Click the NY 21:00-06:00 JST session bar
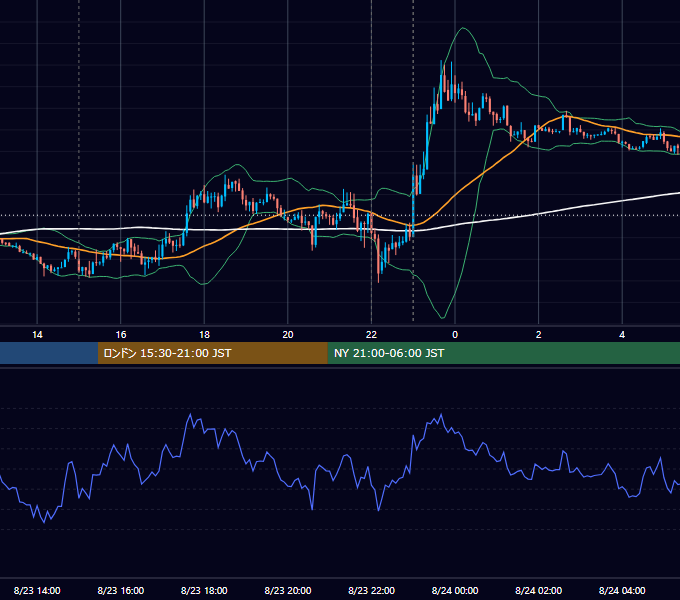Screen dimensions: 680x600 [503, 353]
